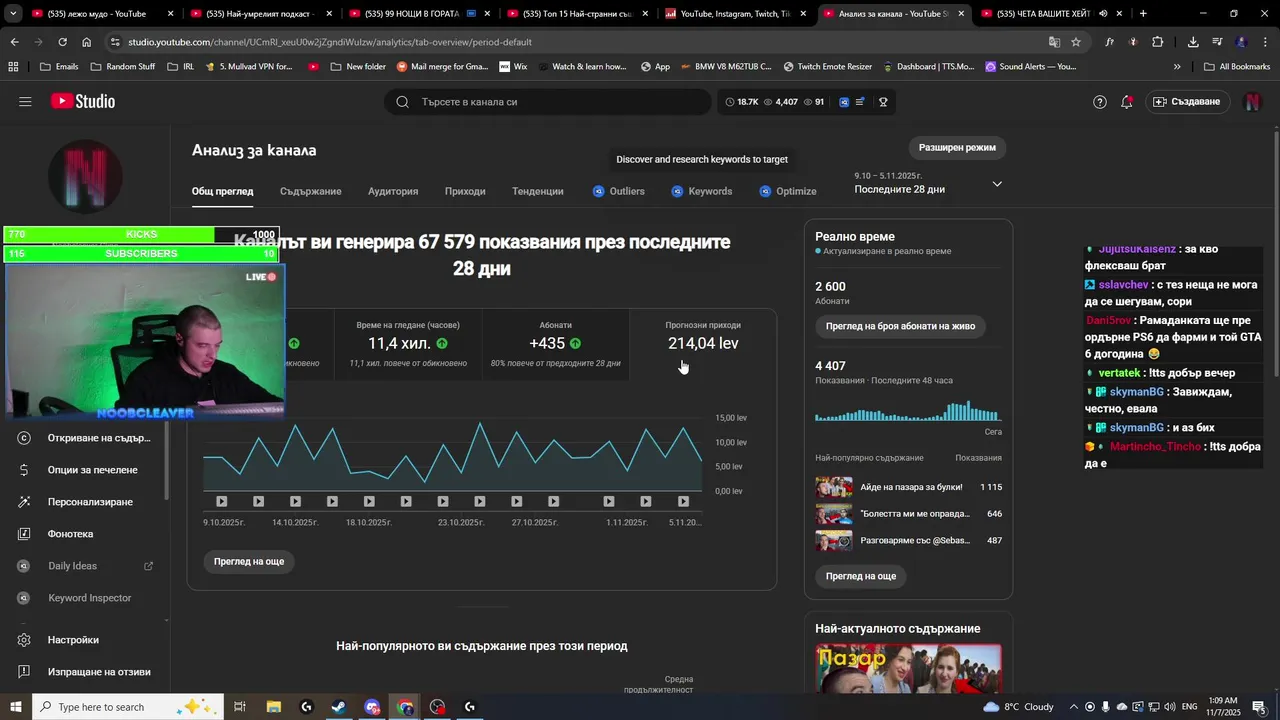Switch to the Приходи tab
The height and width of the screenshot is (720, 1280).
465,191
